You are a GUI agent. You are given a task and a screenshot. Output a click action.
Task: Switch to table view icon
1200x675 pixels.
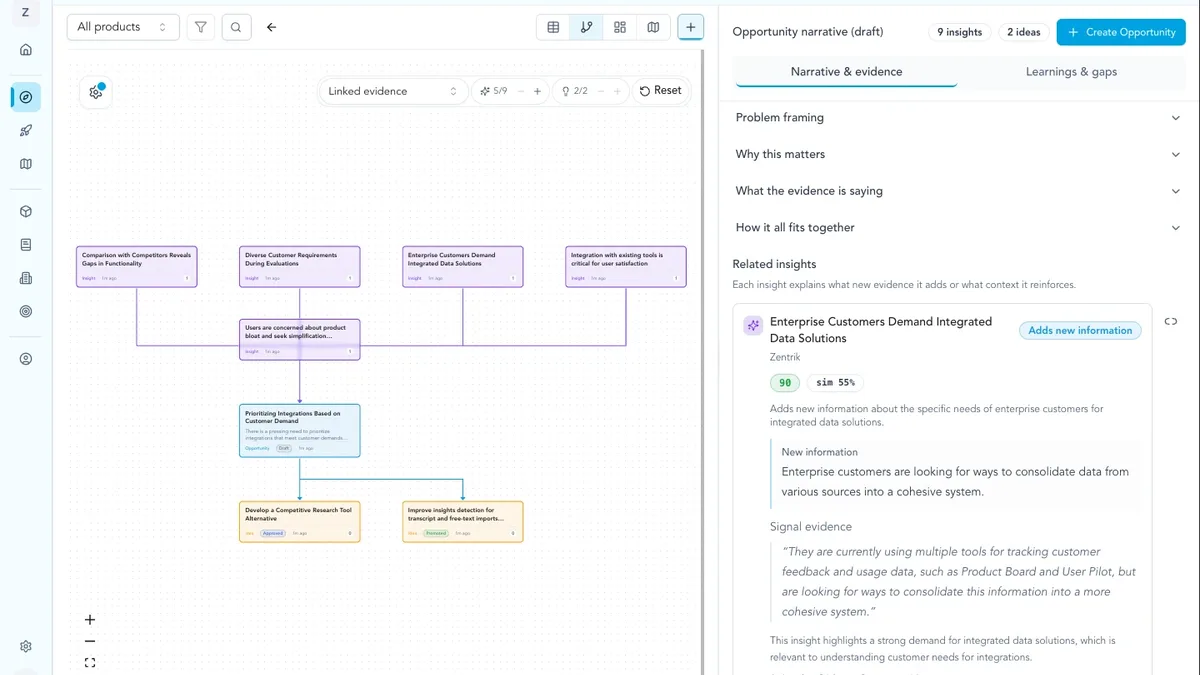coord(553,27)
